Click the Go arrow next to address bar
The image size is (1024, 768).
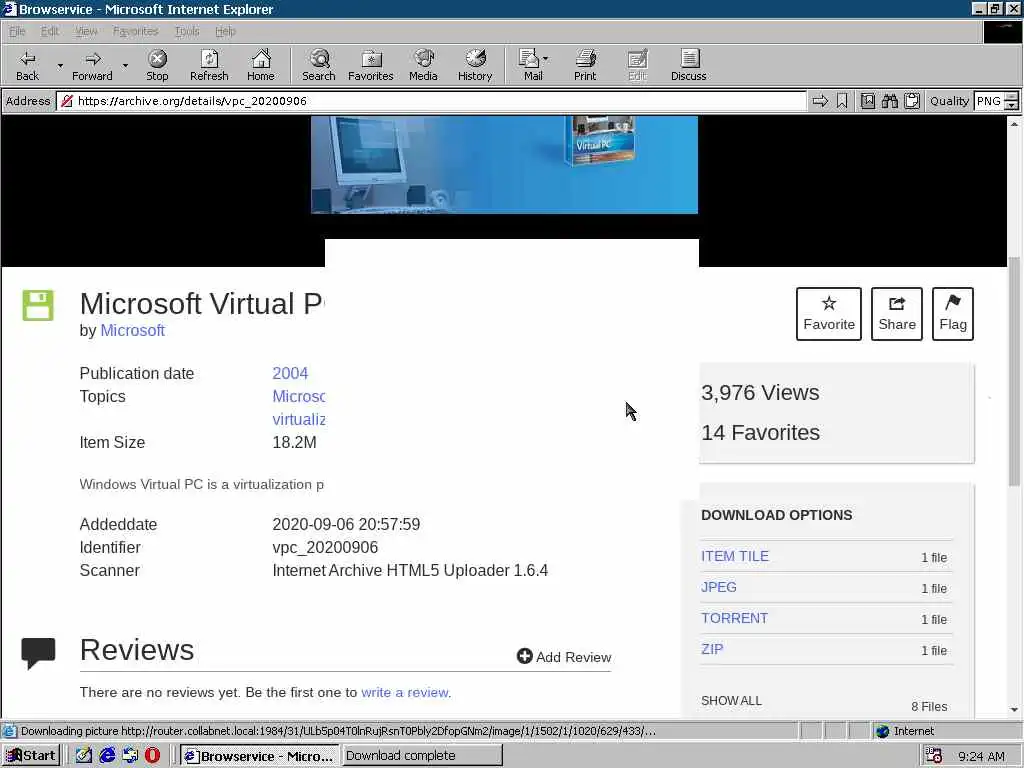pos(820,101)
